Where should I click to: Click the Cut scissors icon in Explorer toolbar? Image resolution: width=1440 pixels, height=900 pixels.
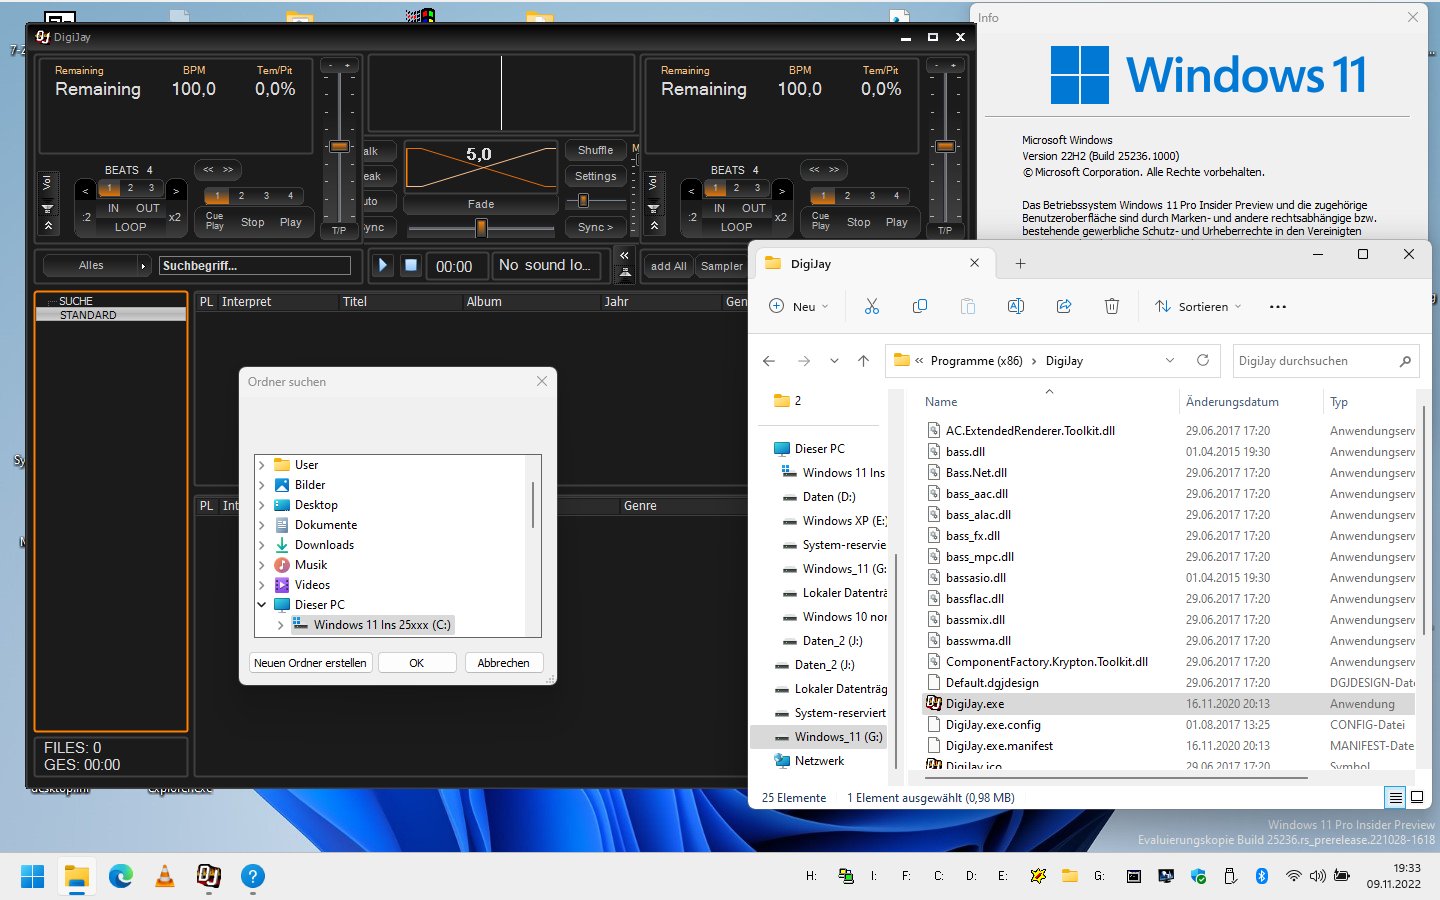click(x=872, y=307)
